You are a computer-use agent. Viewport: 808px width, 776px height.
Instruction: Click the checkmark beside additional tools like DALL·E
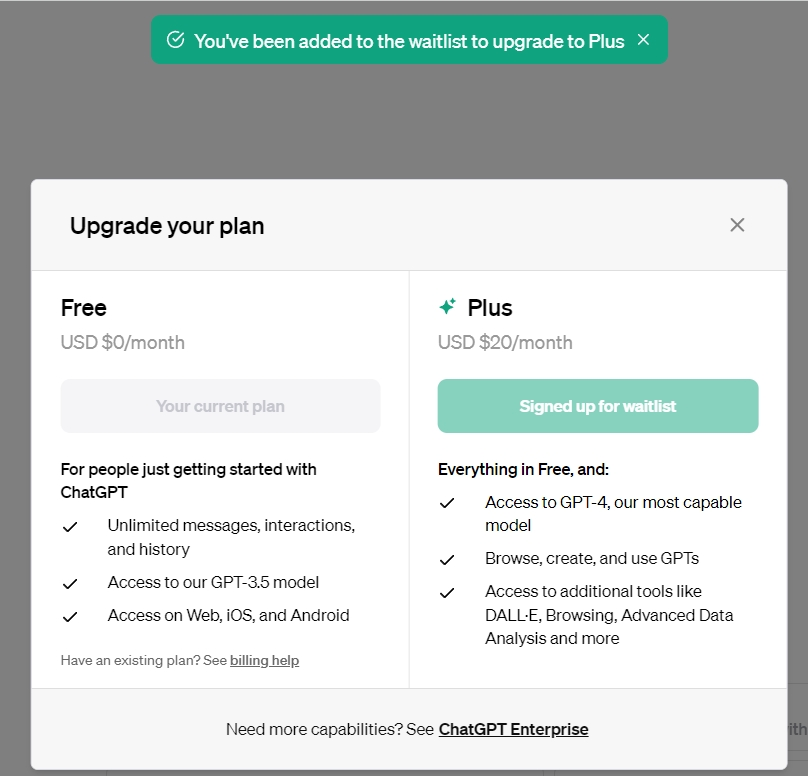pos(447,593)
